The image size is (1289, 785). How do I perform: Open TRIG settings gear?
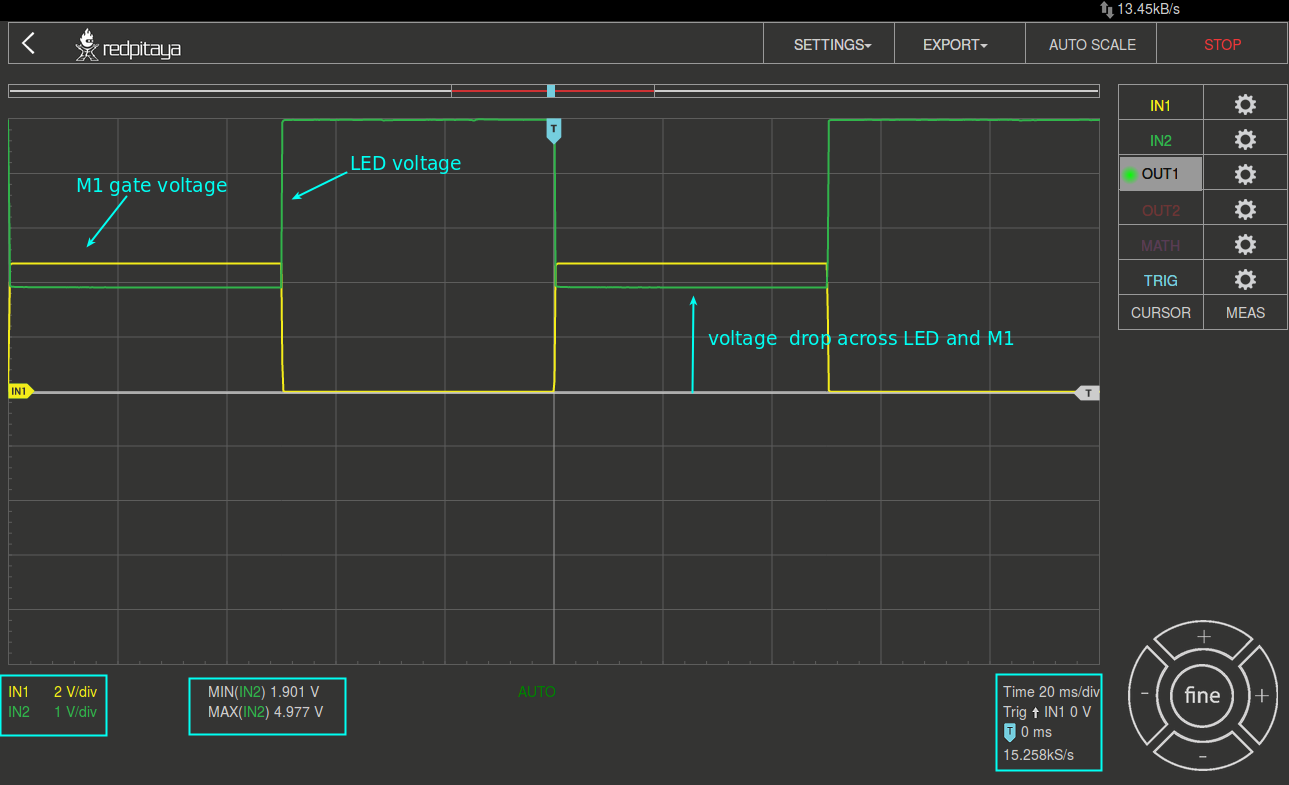click(x=1245, y=280)
